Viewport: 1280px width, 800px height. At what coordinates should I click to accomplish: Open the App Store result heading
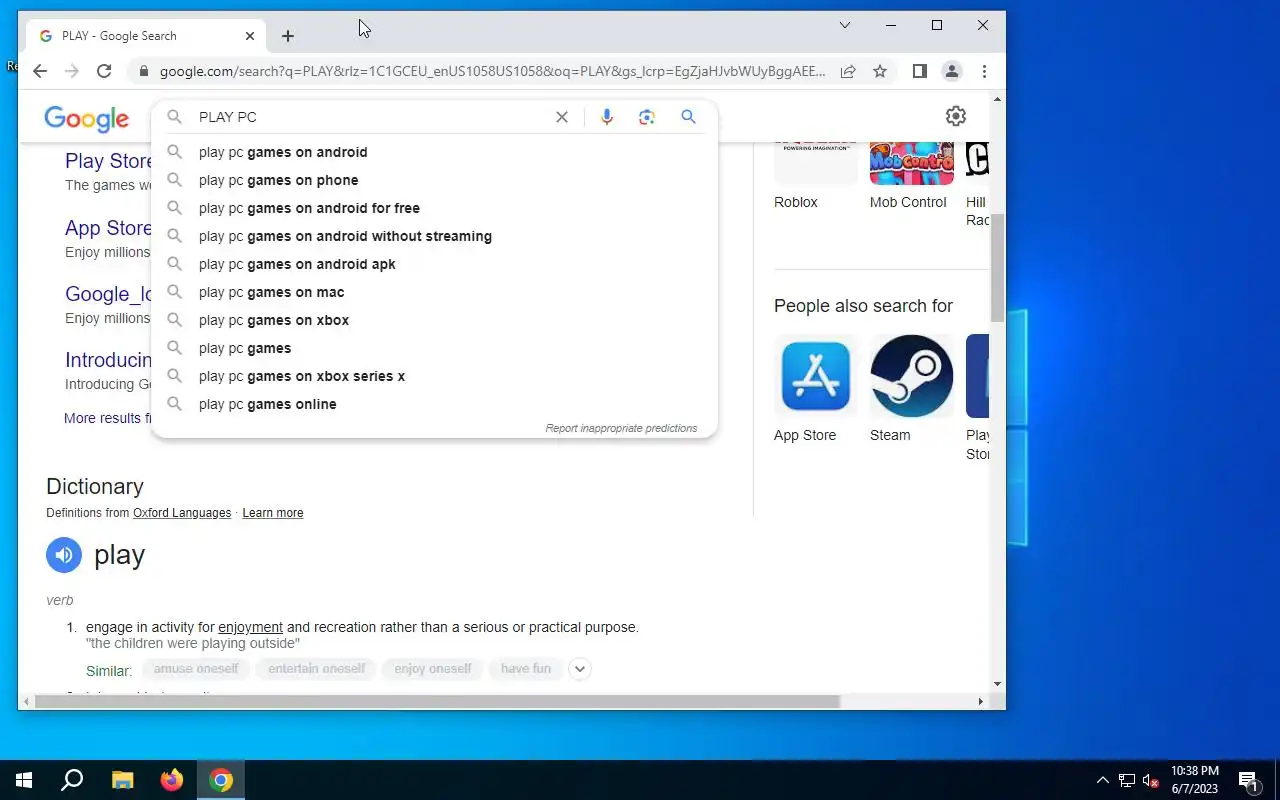coord(108,228)
